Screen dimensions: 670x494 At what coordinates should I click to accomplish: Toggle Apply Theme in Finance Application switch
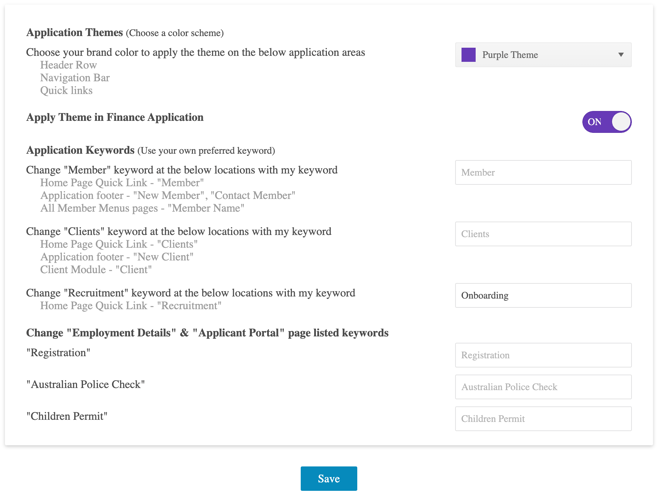(606, 122)
